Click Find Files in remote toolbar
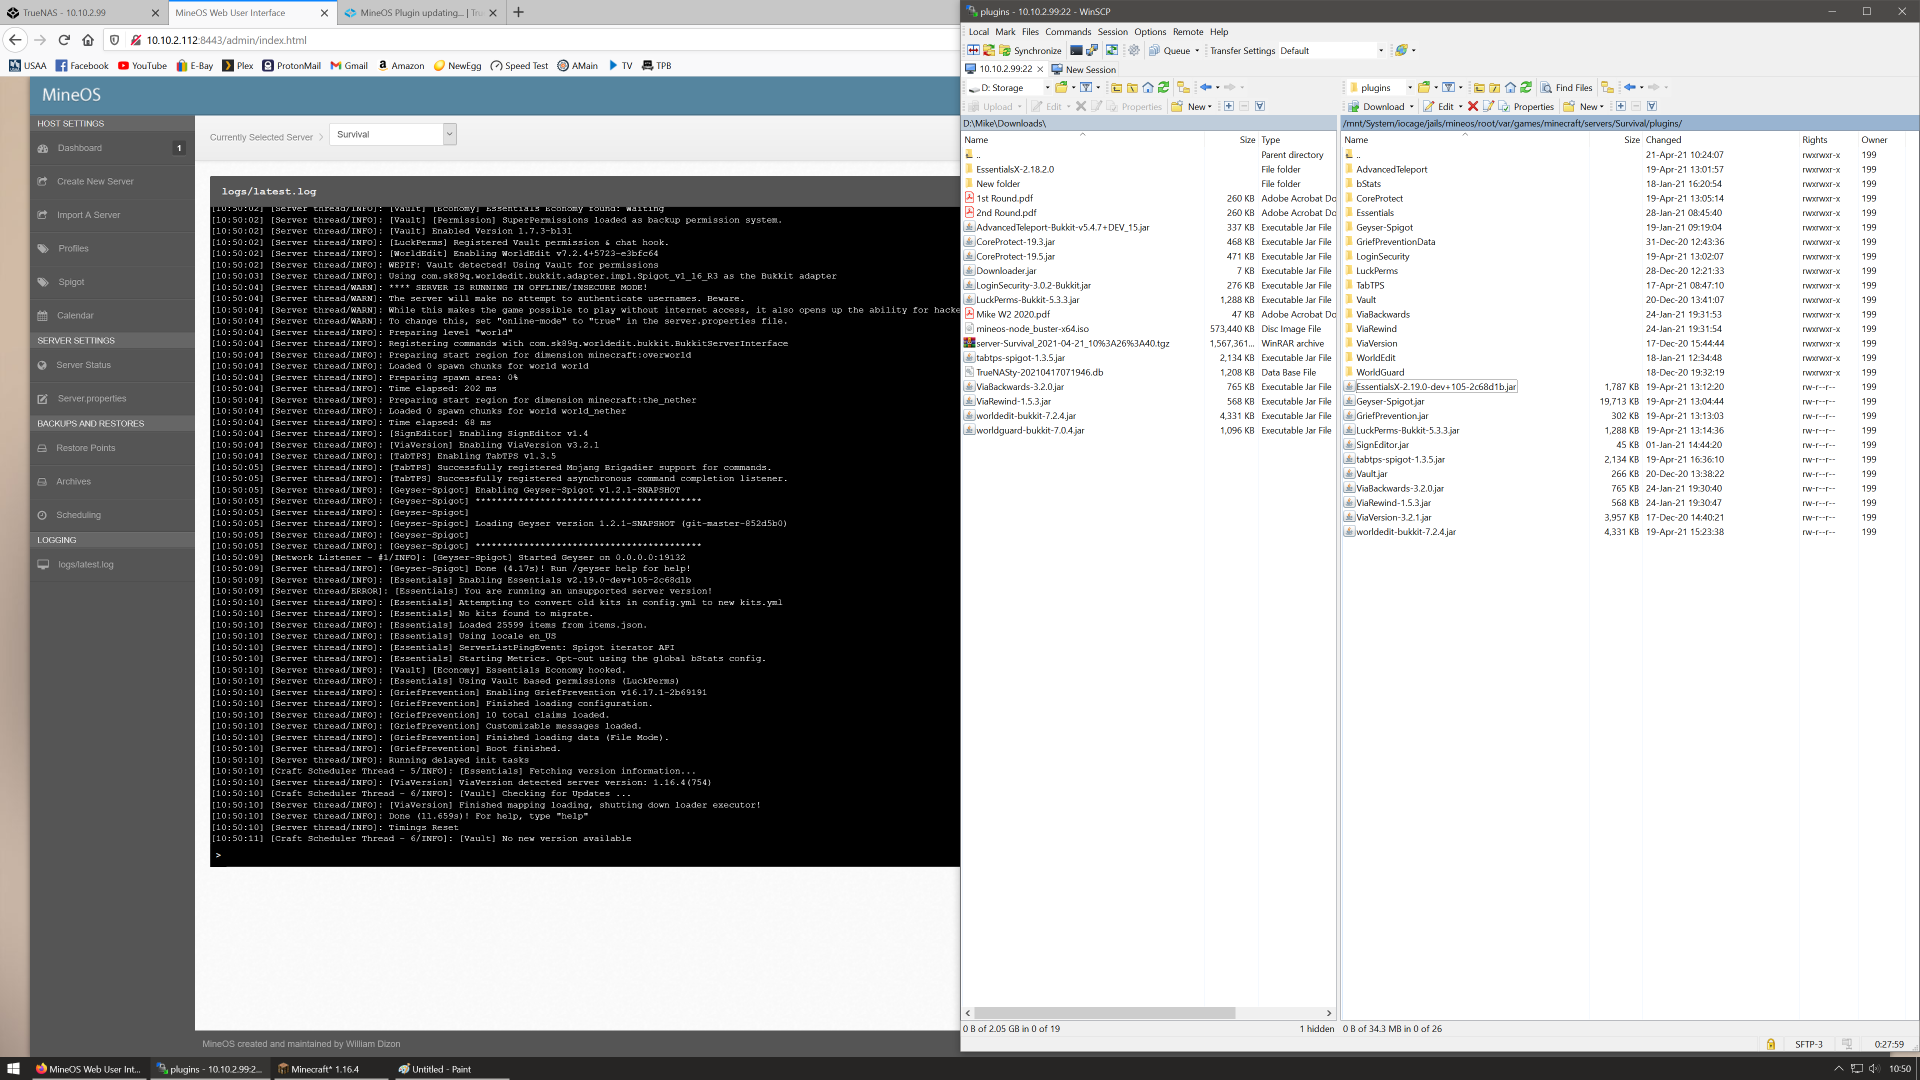The image size is (1920, 1080). pyautogui.click(x=1566, y=88)
